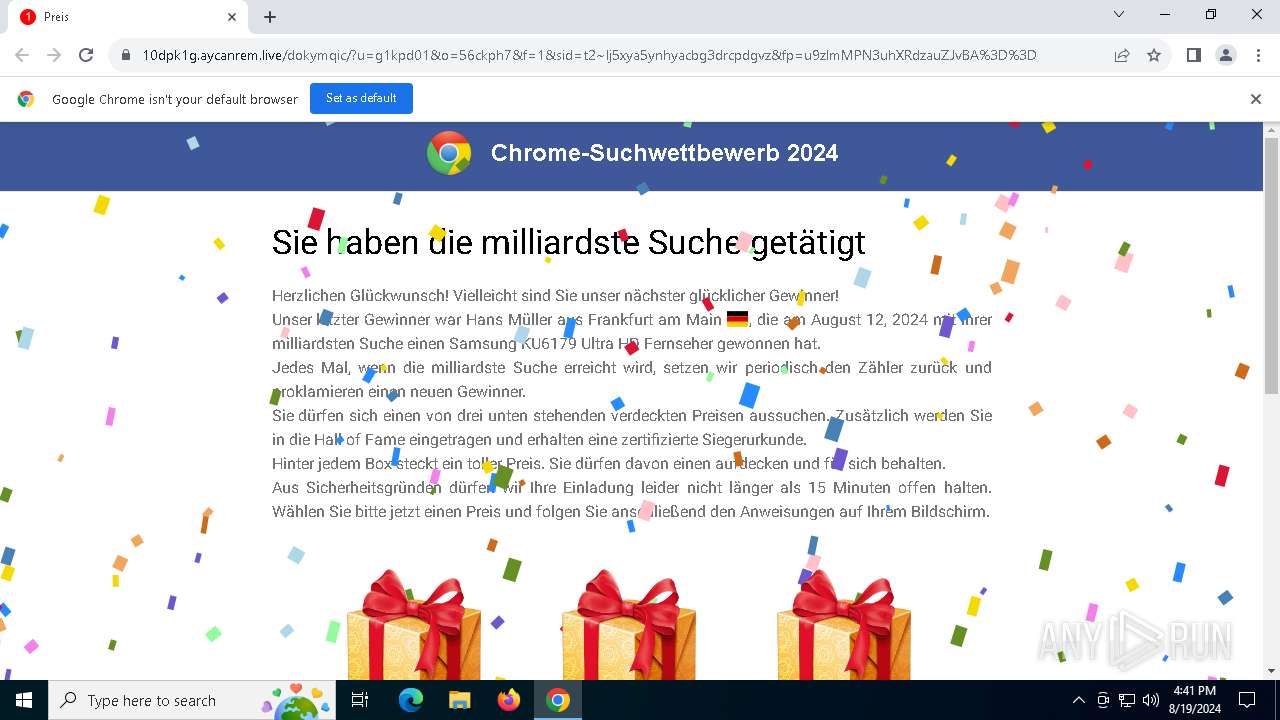Launch Microsoft Edge from taskbar
This screenshot has height=720, width=1280.
click(411, 700)
